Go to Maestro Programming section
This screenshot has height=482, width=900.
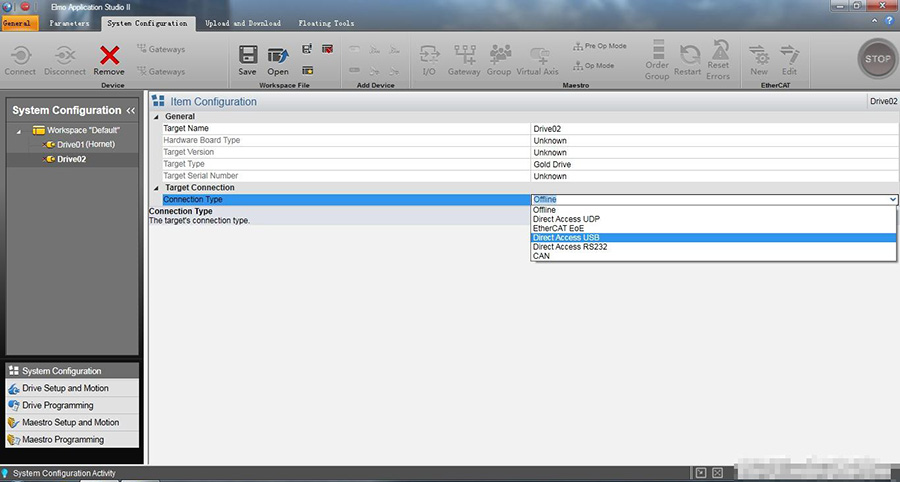63,439
